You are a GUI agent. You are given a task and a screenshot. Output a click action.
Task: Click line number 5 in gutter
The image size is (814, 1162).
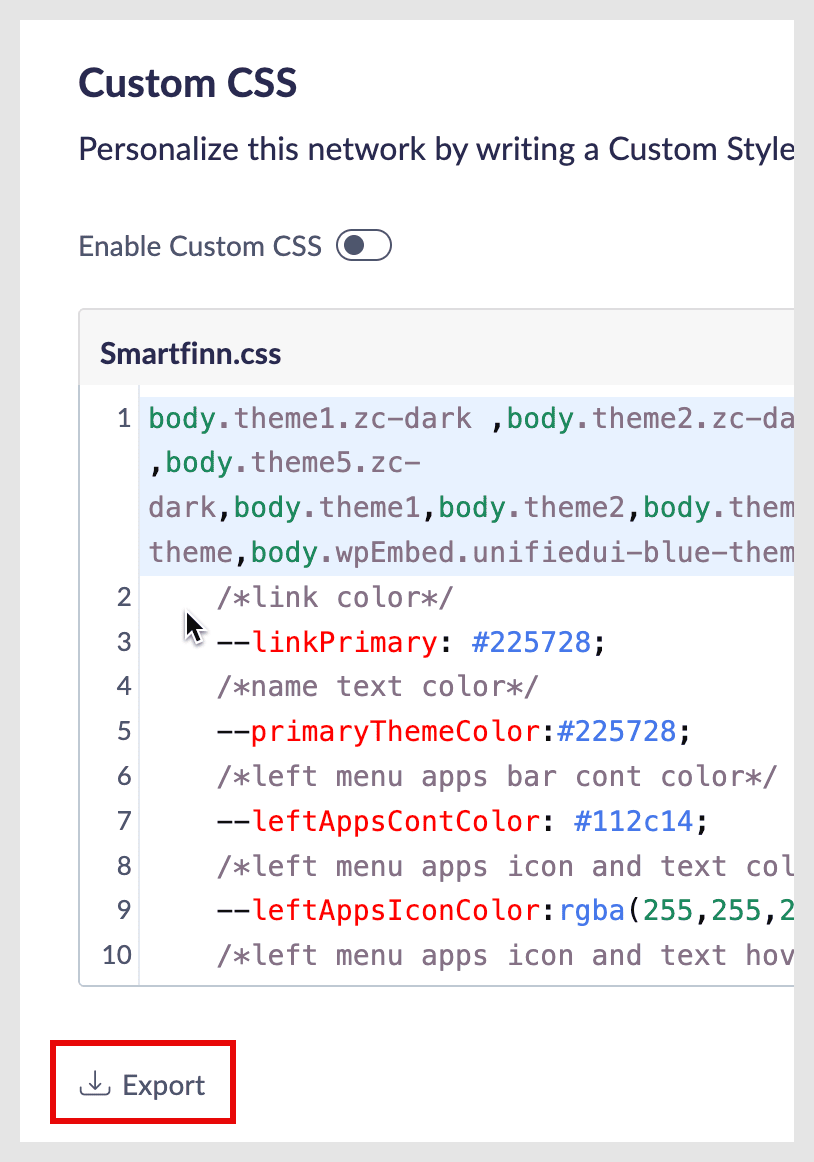(124, 731)
